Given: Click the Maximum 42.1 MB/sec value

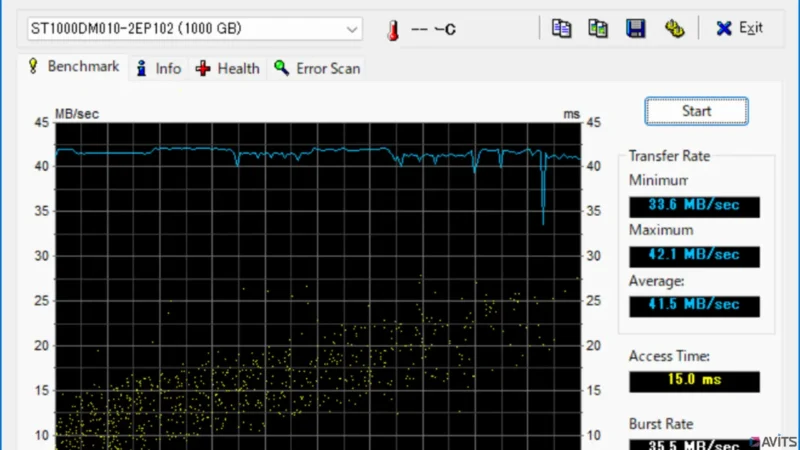Looking at the screenshot, I should point(694,256).
